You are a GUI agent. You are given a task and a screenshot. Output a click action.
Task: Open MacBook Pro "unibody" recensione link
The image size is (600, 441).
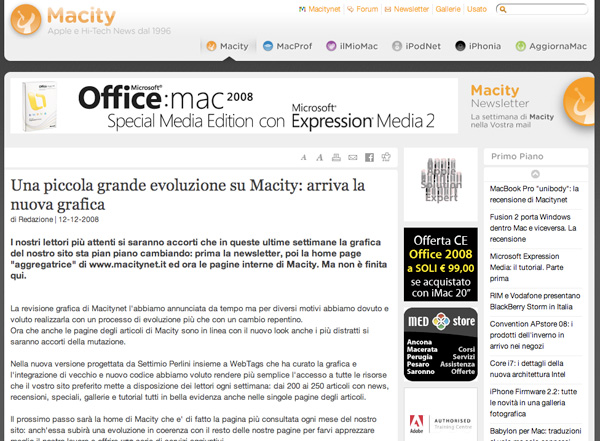coord(534,194)
